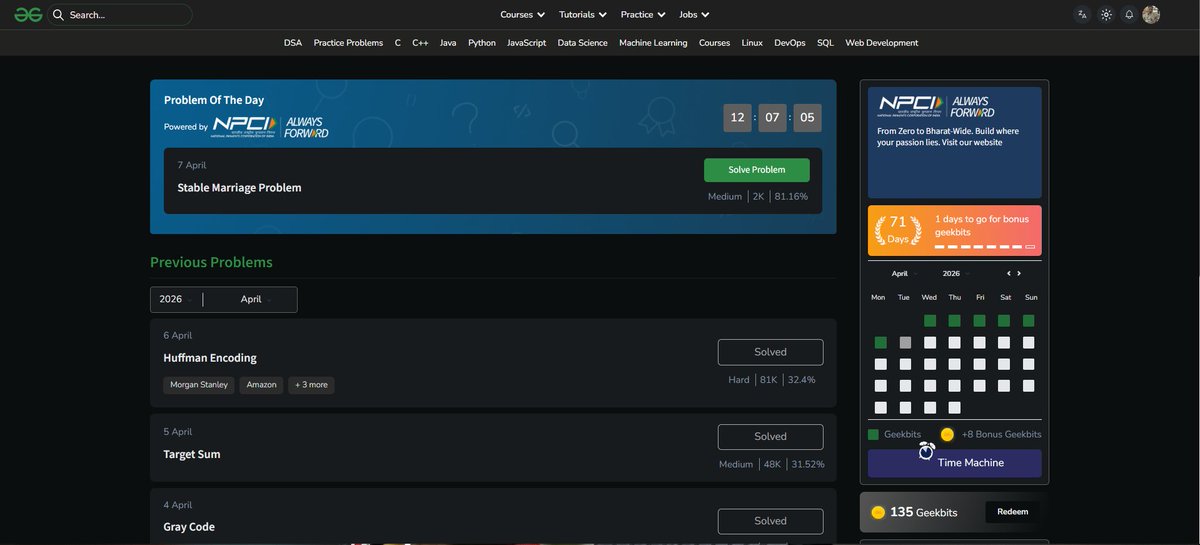Screen dimensions: 1200x545
Task: Click the green Solve Problem button
Action: [757, 170]
